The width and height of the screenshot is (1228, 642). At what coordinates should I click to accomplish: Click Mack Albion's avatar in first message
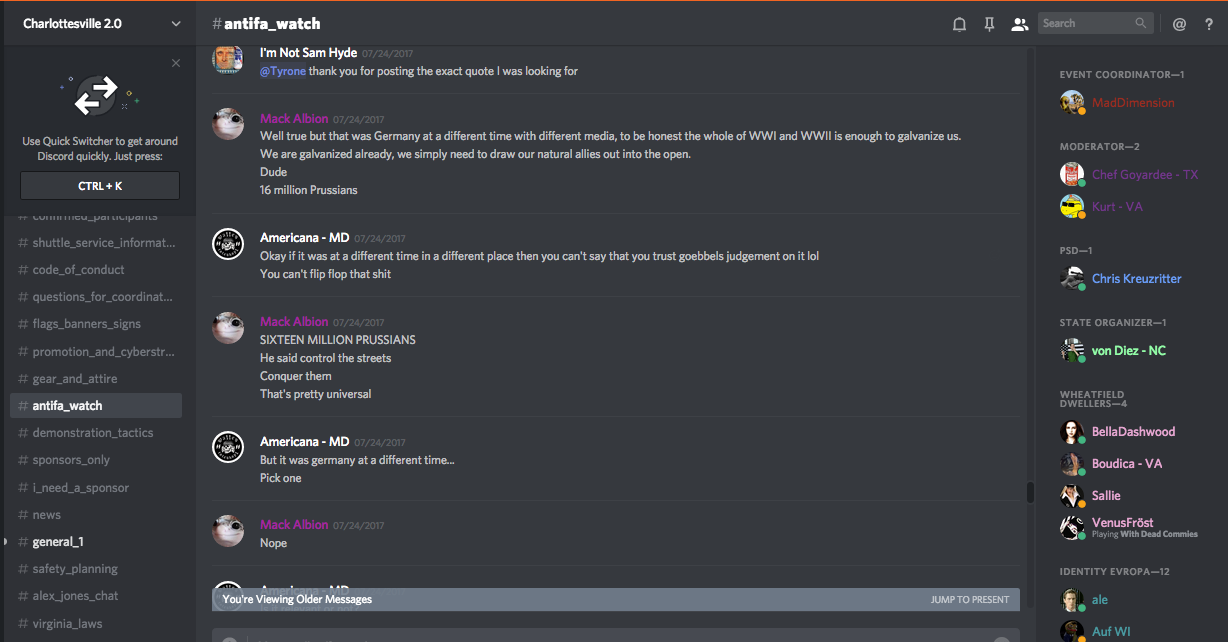click(x=228, y=124)
